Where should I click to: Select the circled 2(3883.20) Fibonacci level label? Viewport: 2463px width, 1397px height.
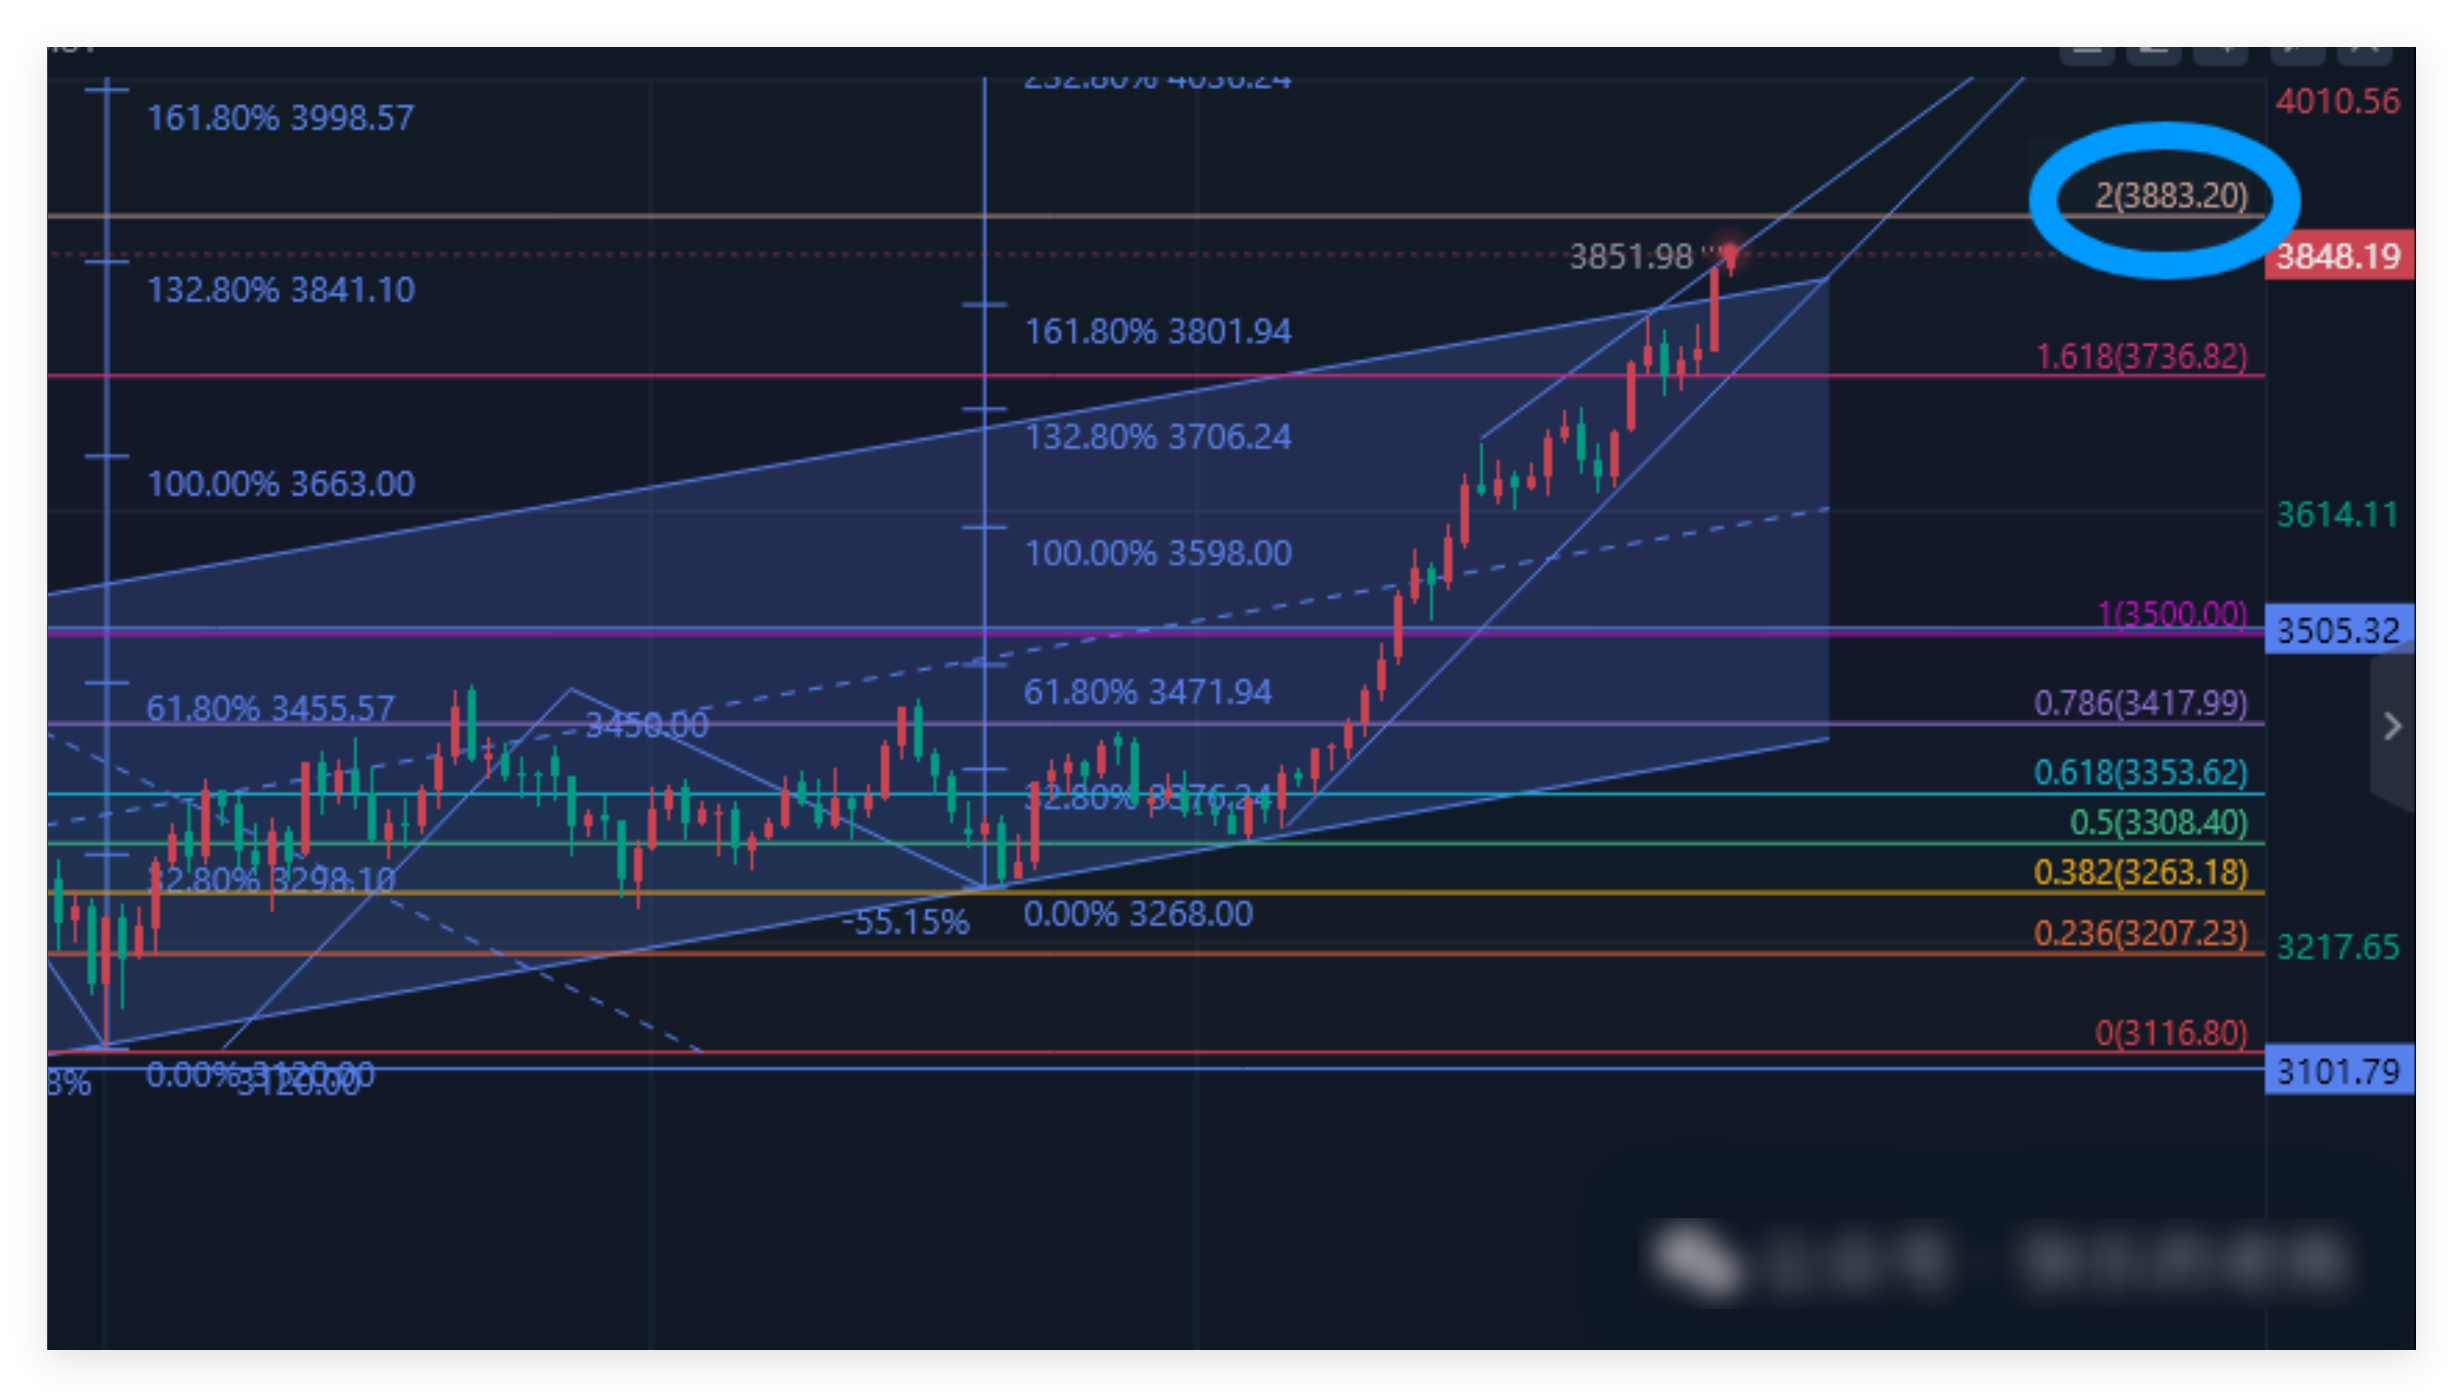pyautogui.click(x=2171, y=196)
